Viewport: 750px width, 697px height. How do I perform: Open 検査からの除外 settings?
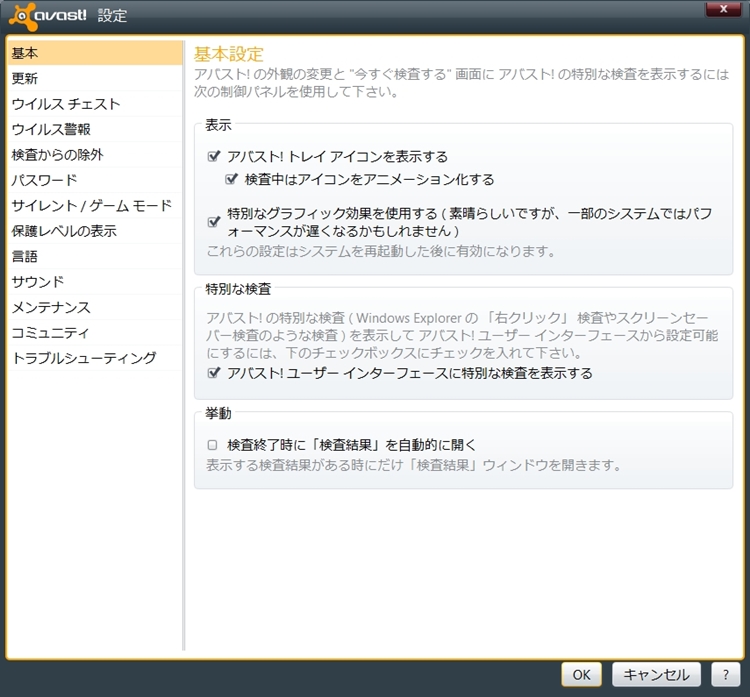tap(95, 155)
